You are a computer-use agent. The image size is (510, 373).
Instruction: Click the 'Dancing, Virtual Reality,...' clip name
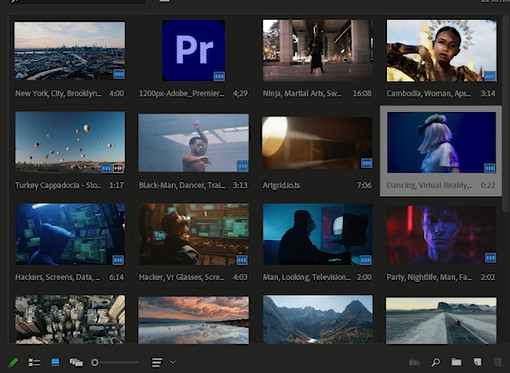pyautogui.click(x=429, y=185)
